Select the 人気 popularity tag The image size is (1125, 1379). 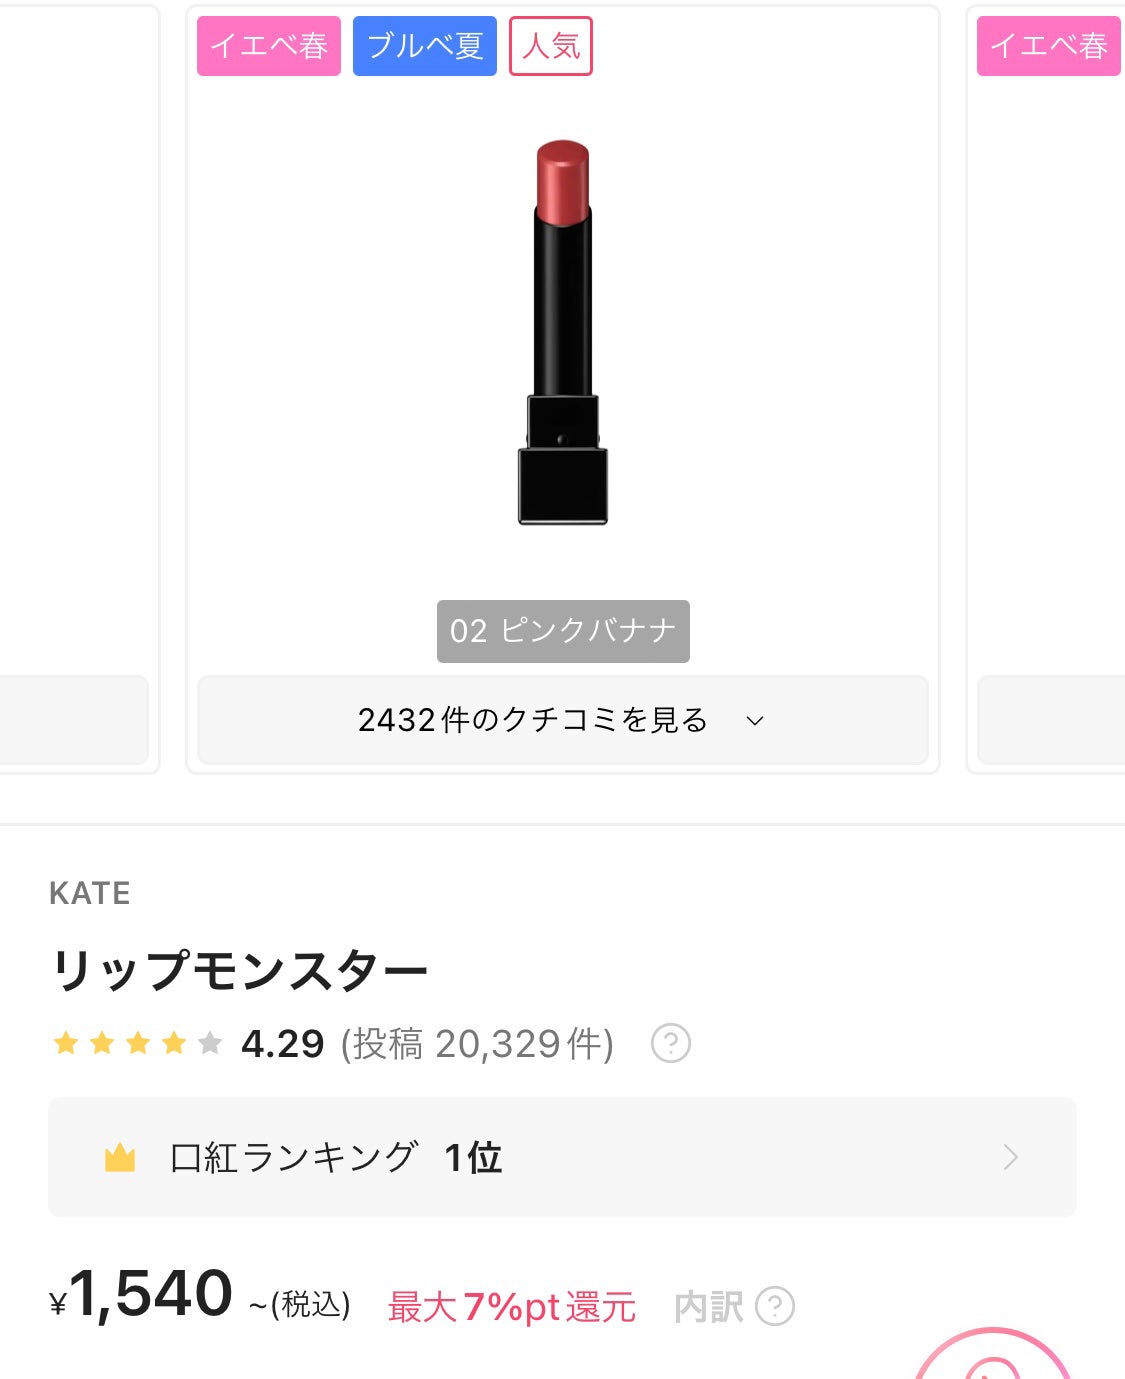(551, 46)
